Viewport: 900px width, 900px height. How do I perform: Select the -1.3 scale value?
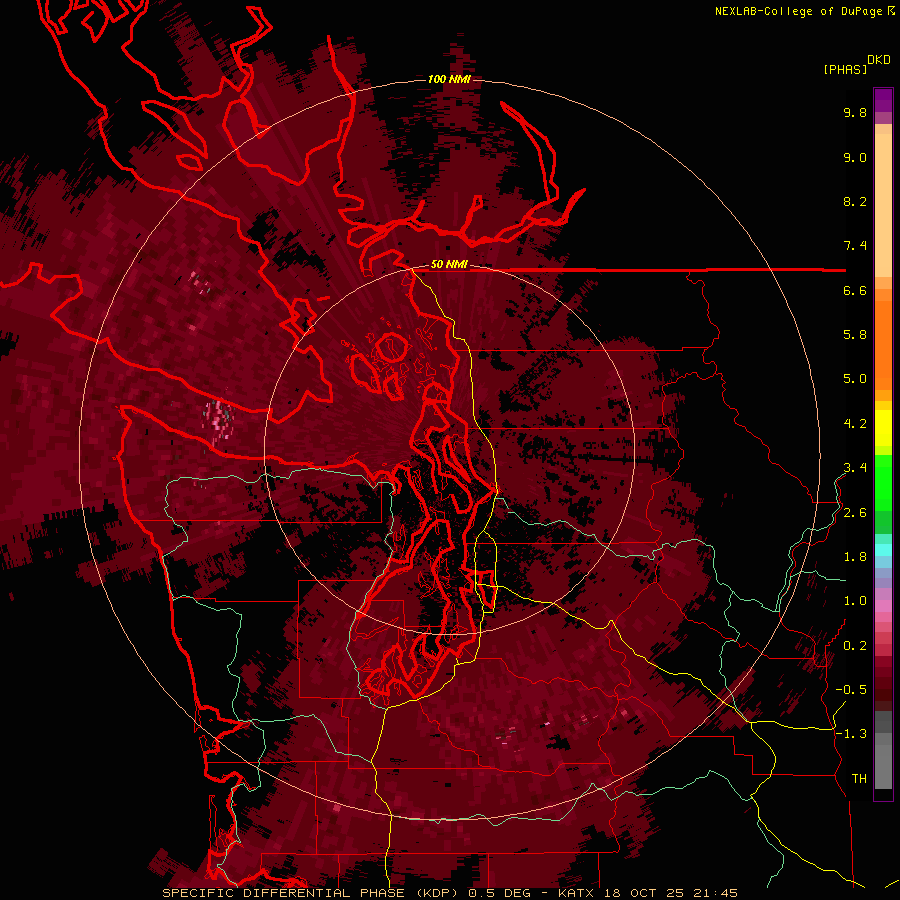[x=851, y=734]
